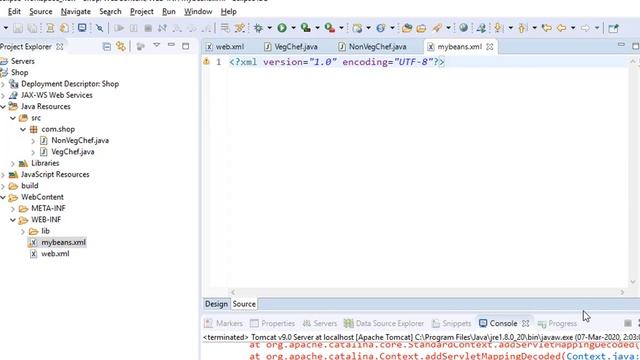
Task: Click the Disconnect debug icon
Action: (162, 28)
